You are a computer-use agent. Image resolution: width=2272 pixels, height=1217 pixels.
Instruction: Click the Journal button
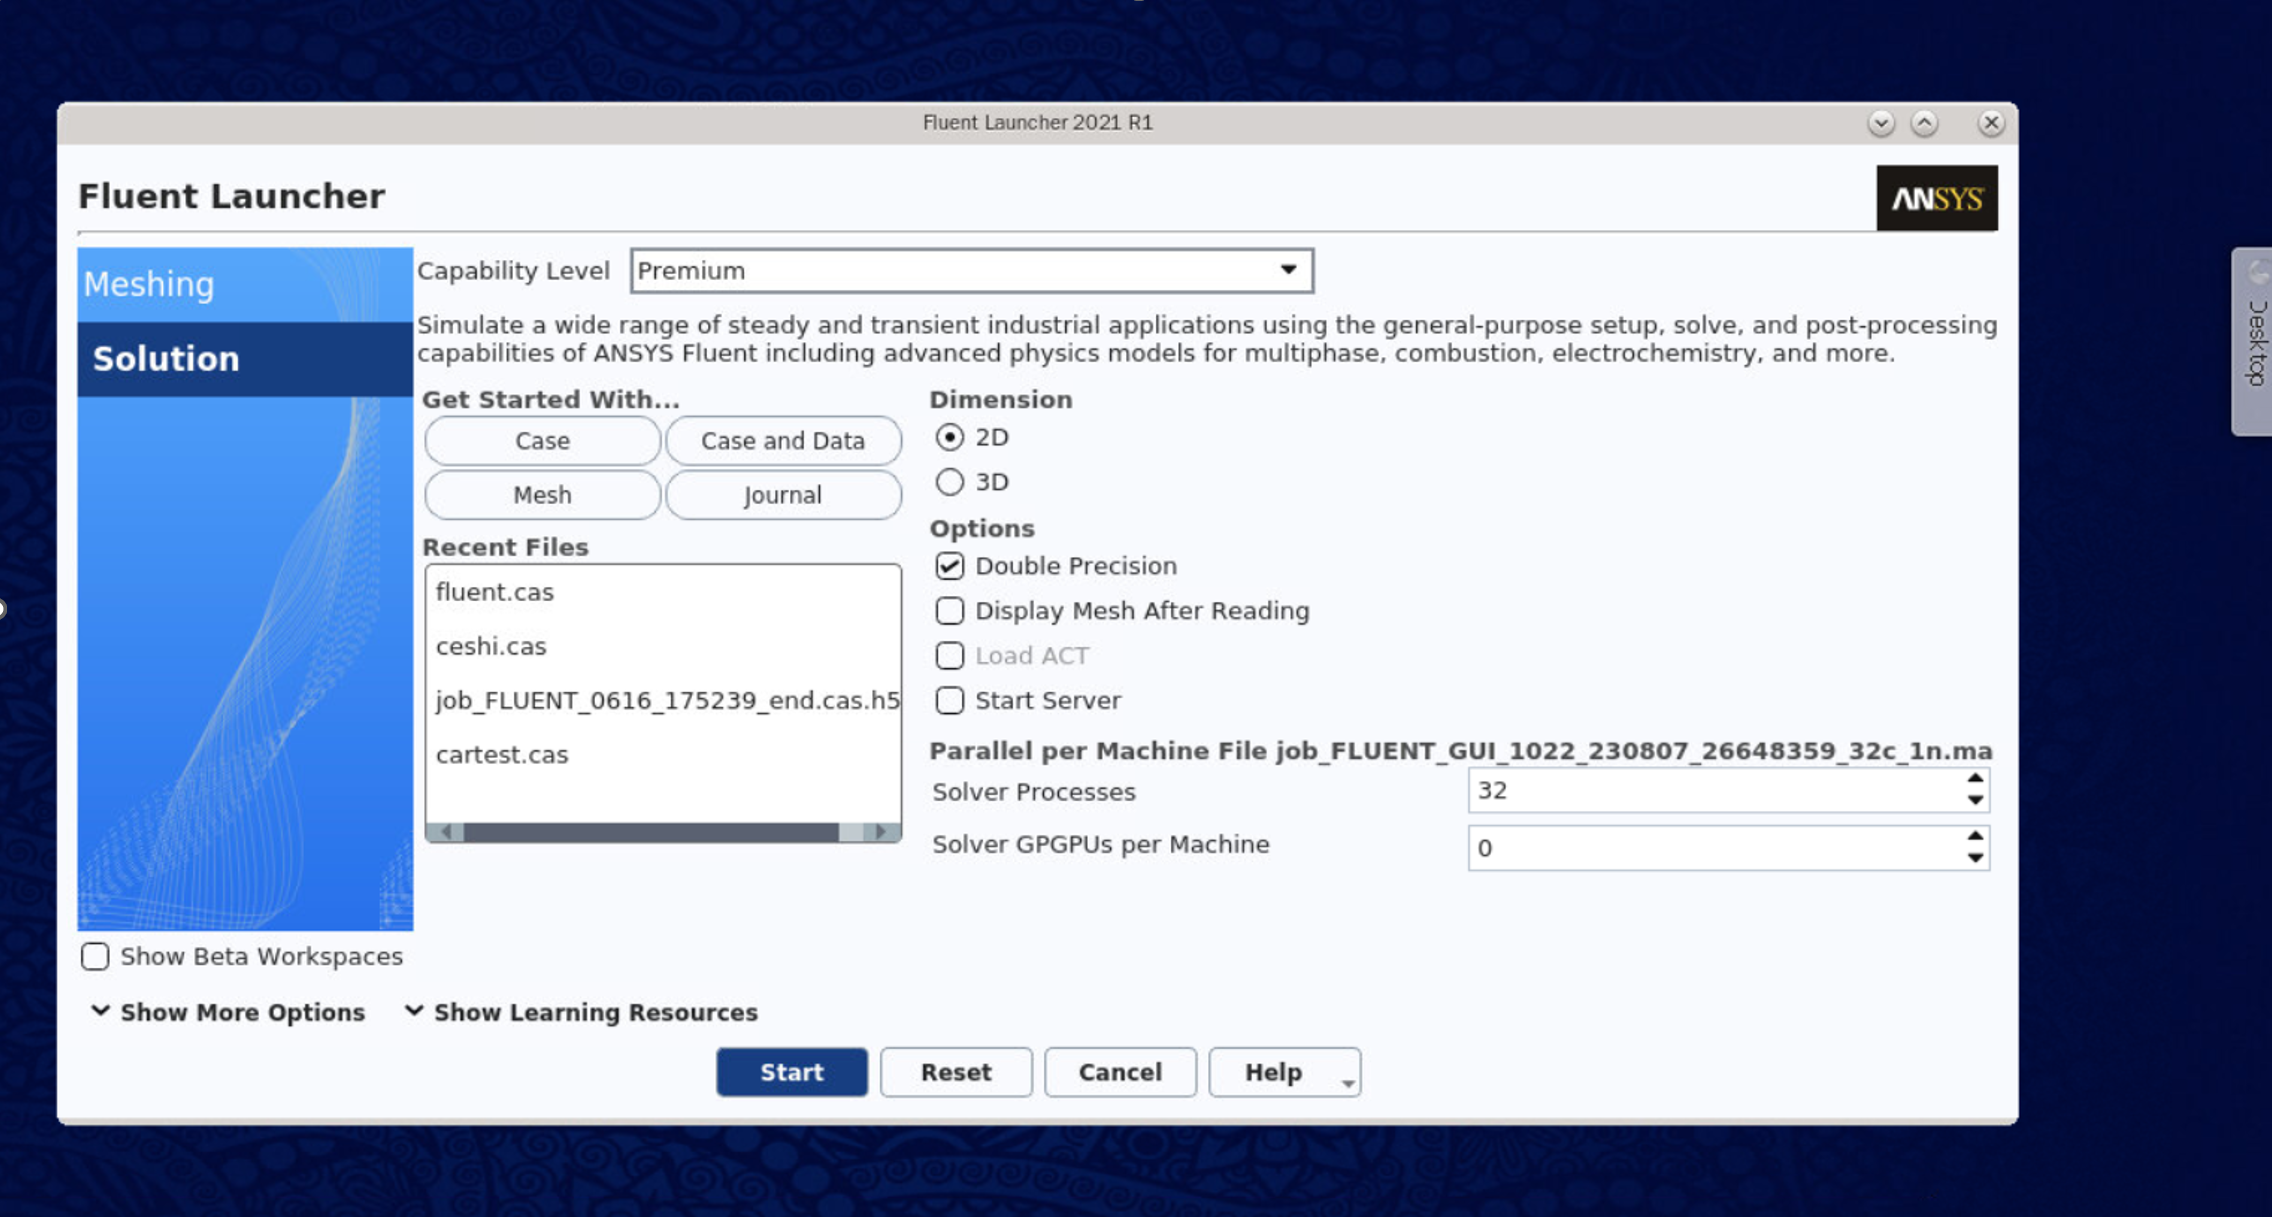[x=783, y=495]
